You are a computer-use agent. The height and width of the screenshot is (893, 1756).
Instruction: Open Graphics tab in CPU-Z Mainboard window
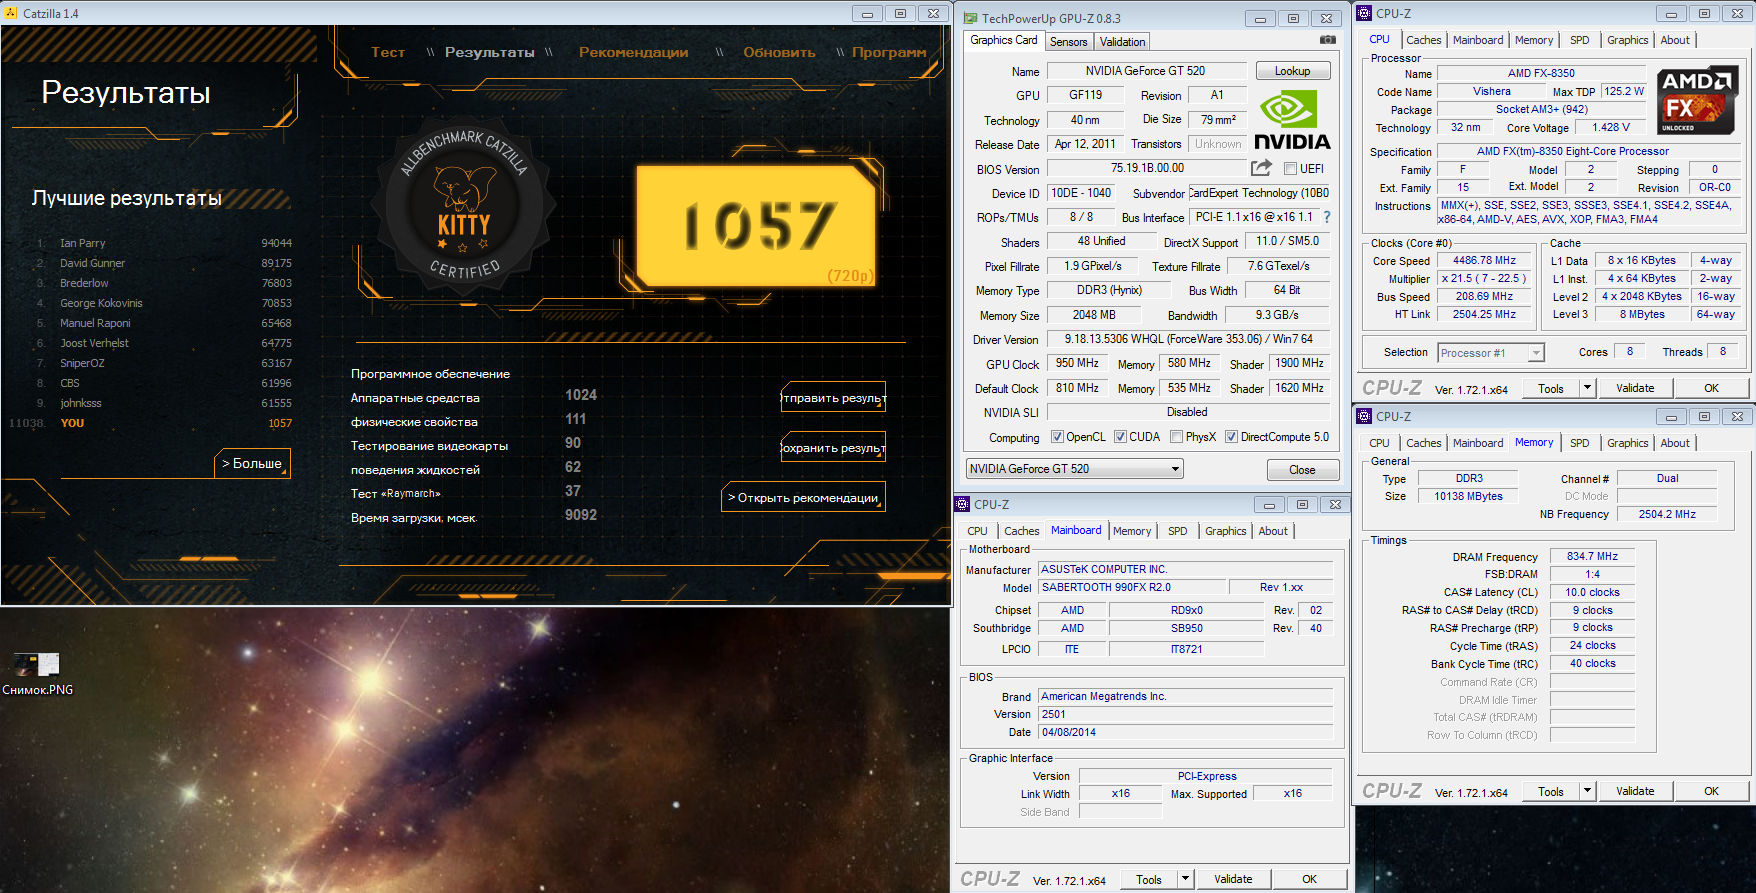click(1225, 531)
